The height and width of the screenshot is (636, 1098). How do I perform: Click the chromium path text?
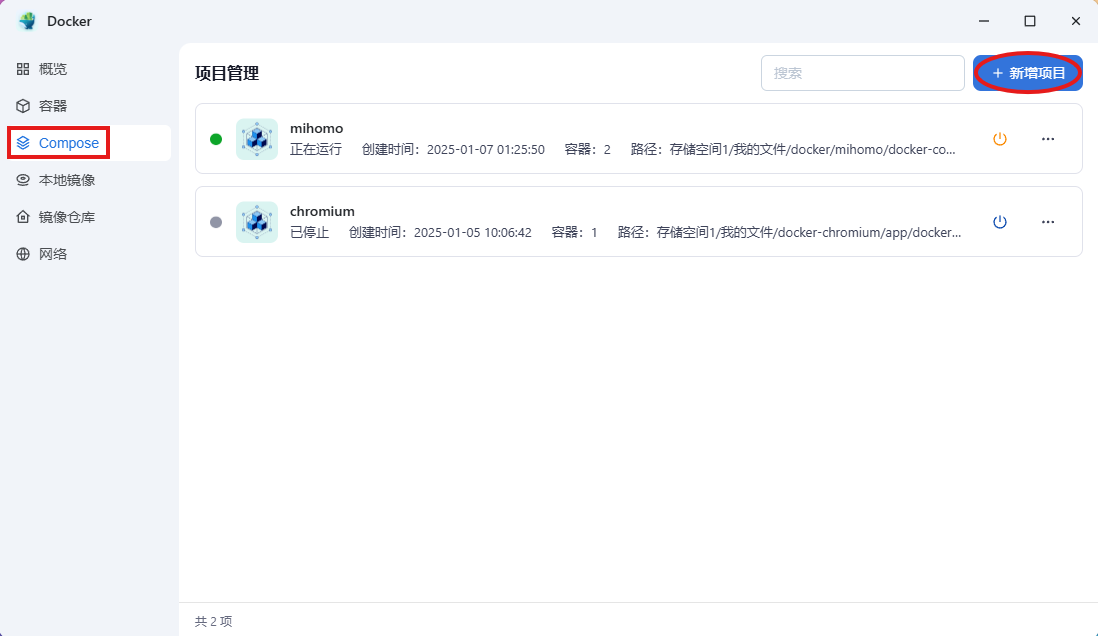[x=789, y=233]
